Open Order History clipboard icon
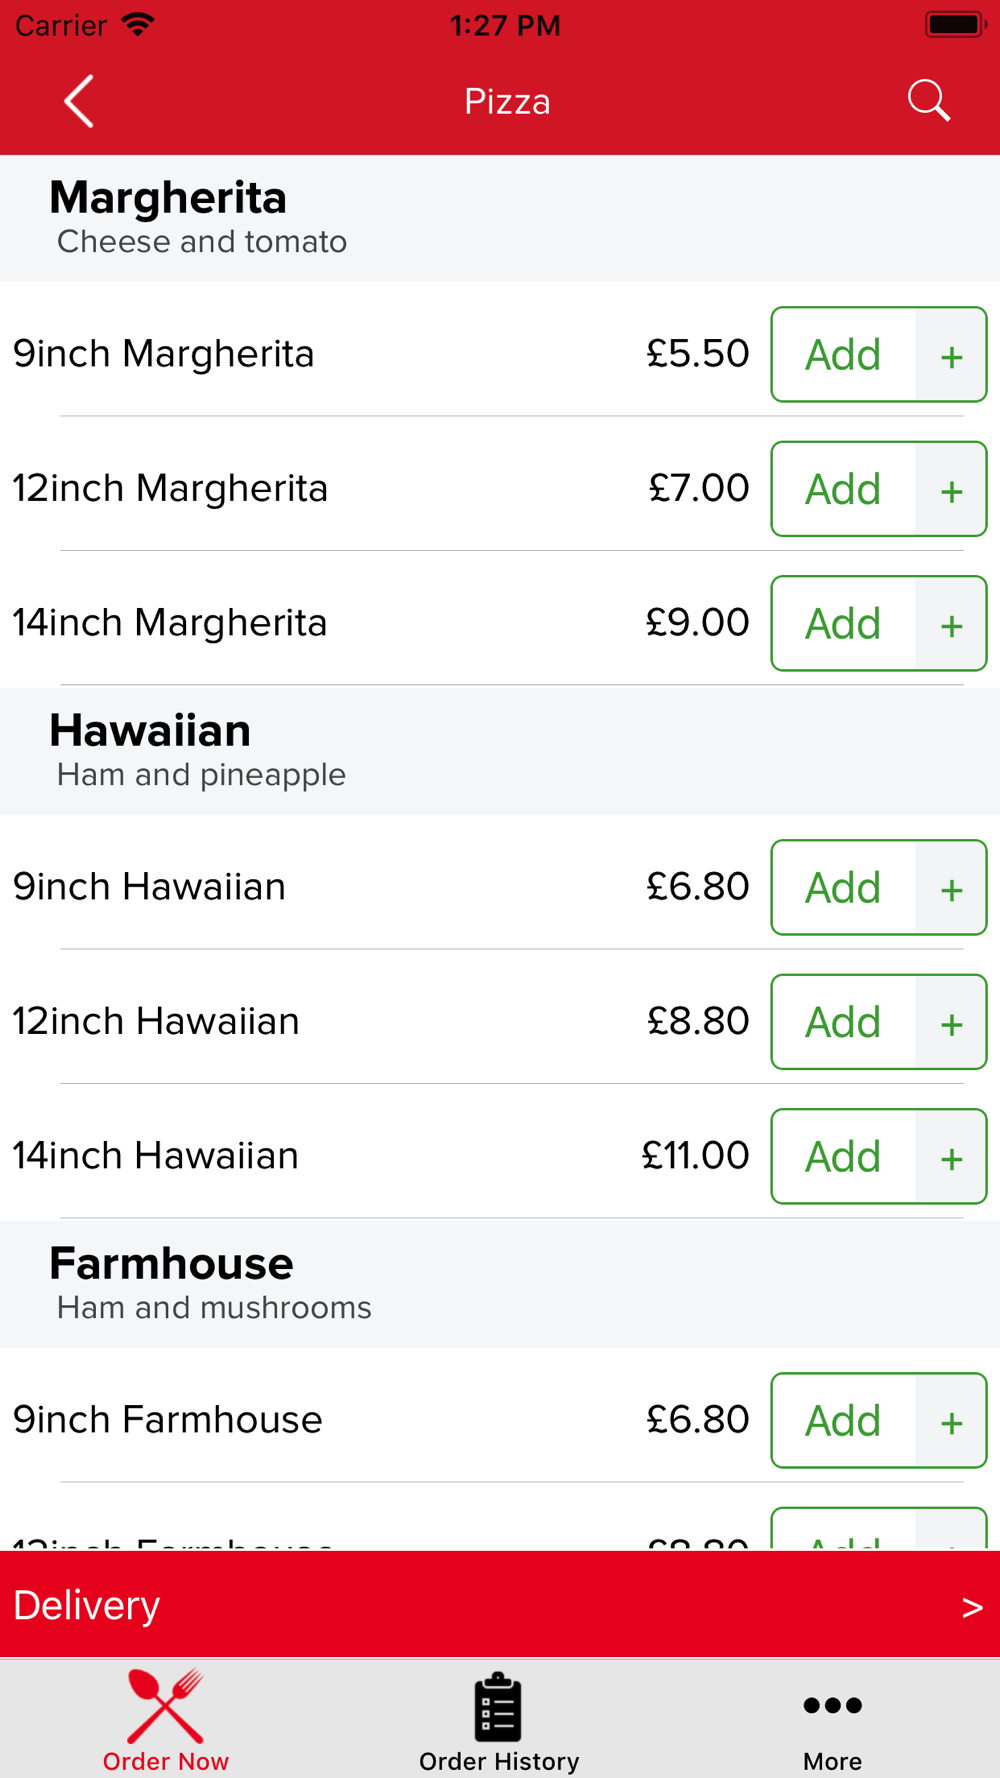This screenshot has width=1000, height=1778. pos(498,1707)
